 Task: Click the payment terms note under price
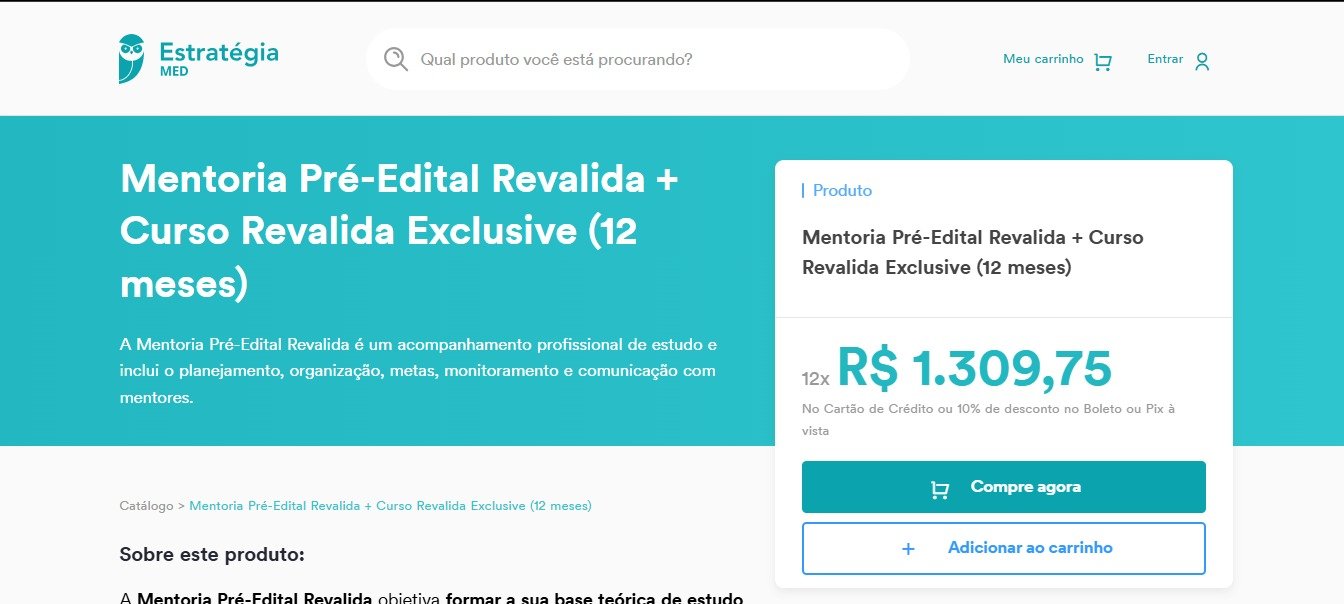click(988, 419)
